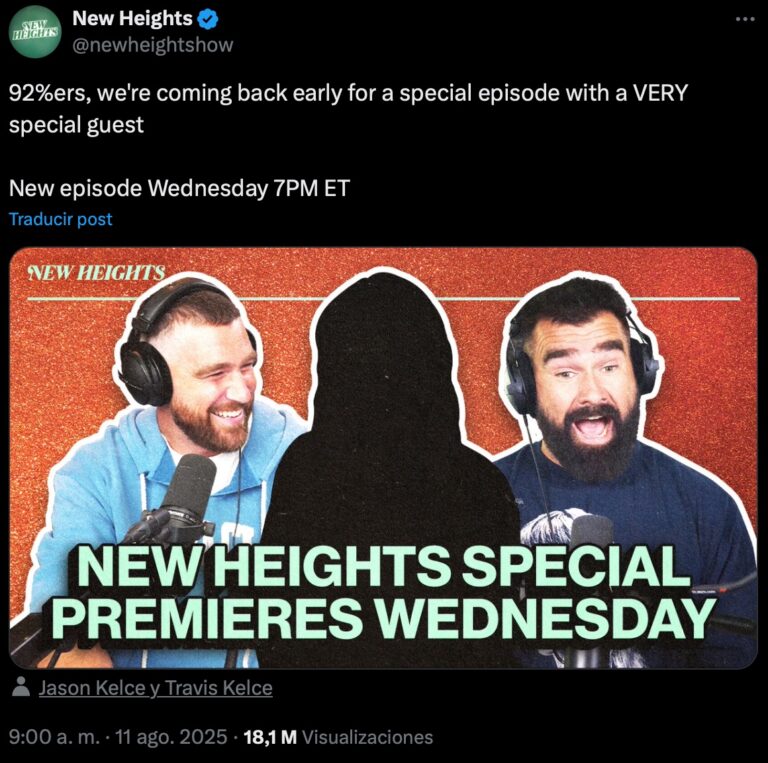Open the 18,1 M Visualizaciones count
Screen dimensions: 768x763
(x=338, y=737)
